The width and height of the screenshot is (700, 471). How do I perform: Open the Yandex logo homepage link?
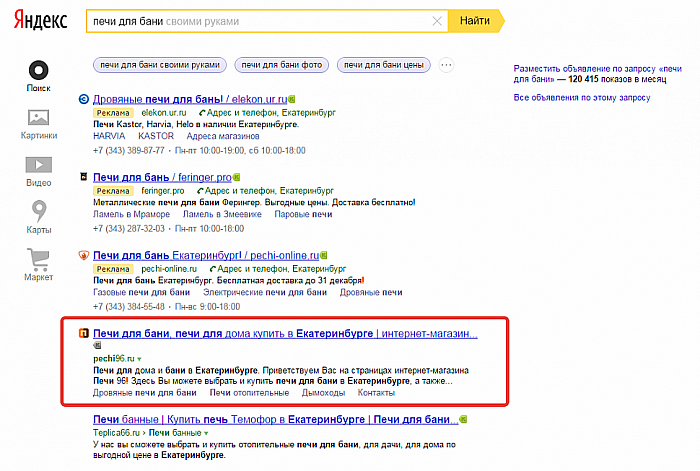[x=40, y=21]
